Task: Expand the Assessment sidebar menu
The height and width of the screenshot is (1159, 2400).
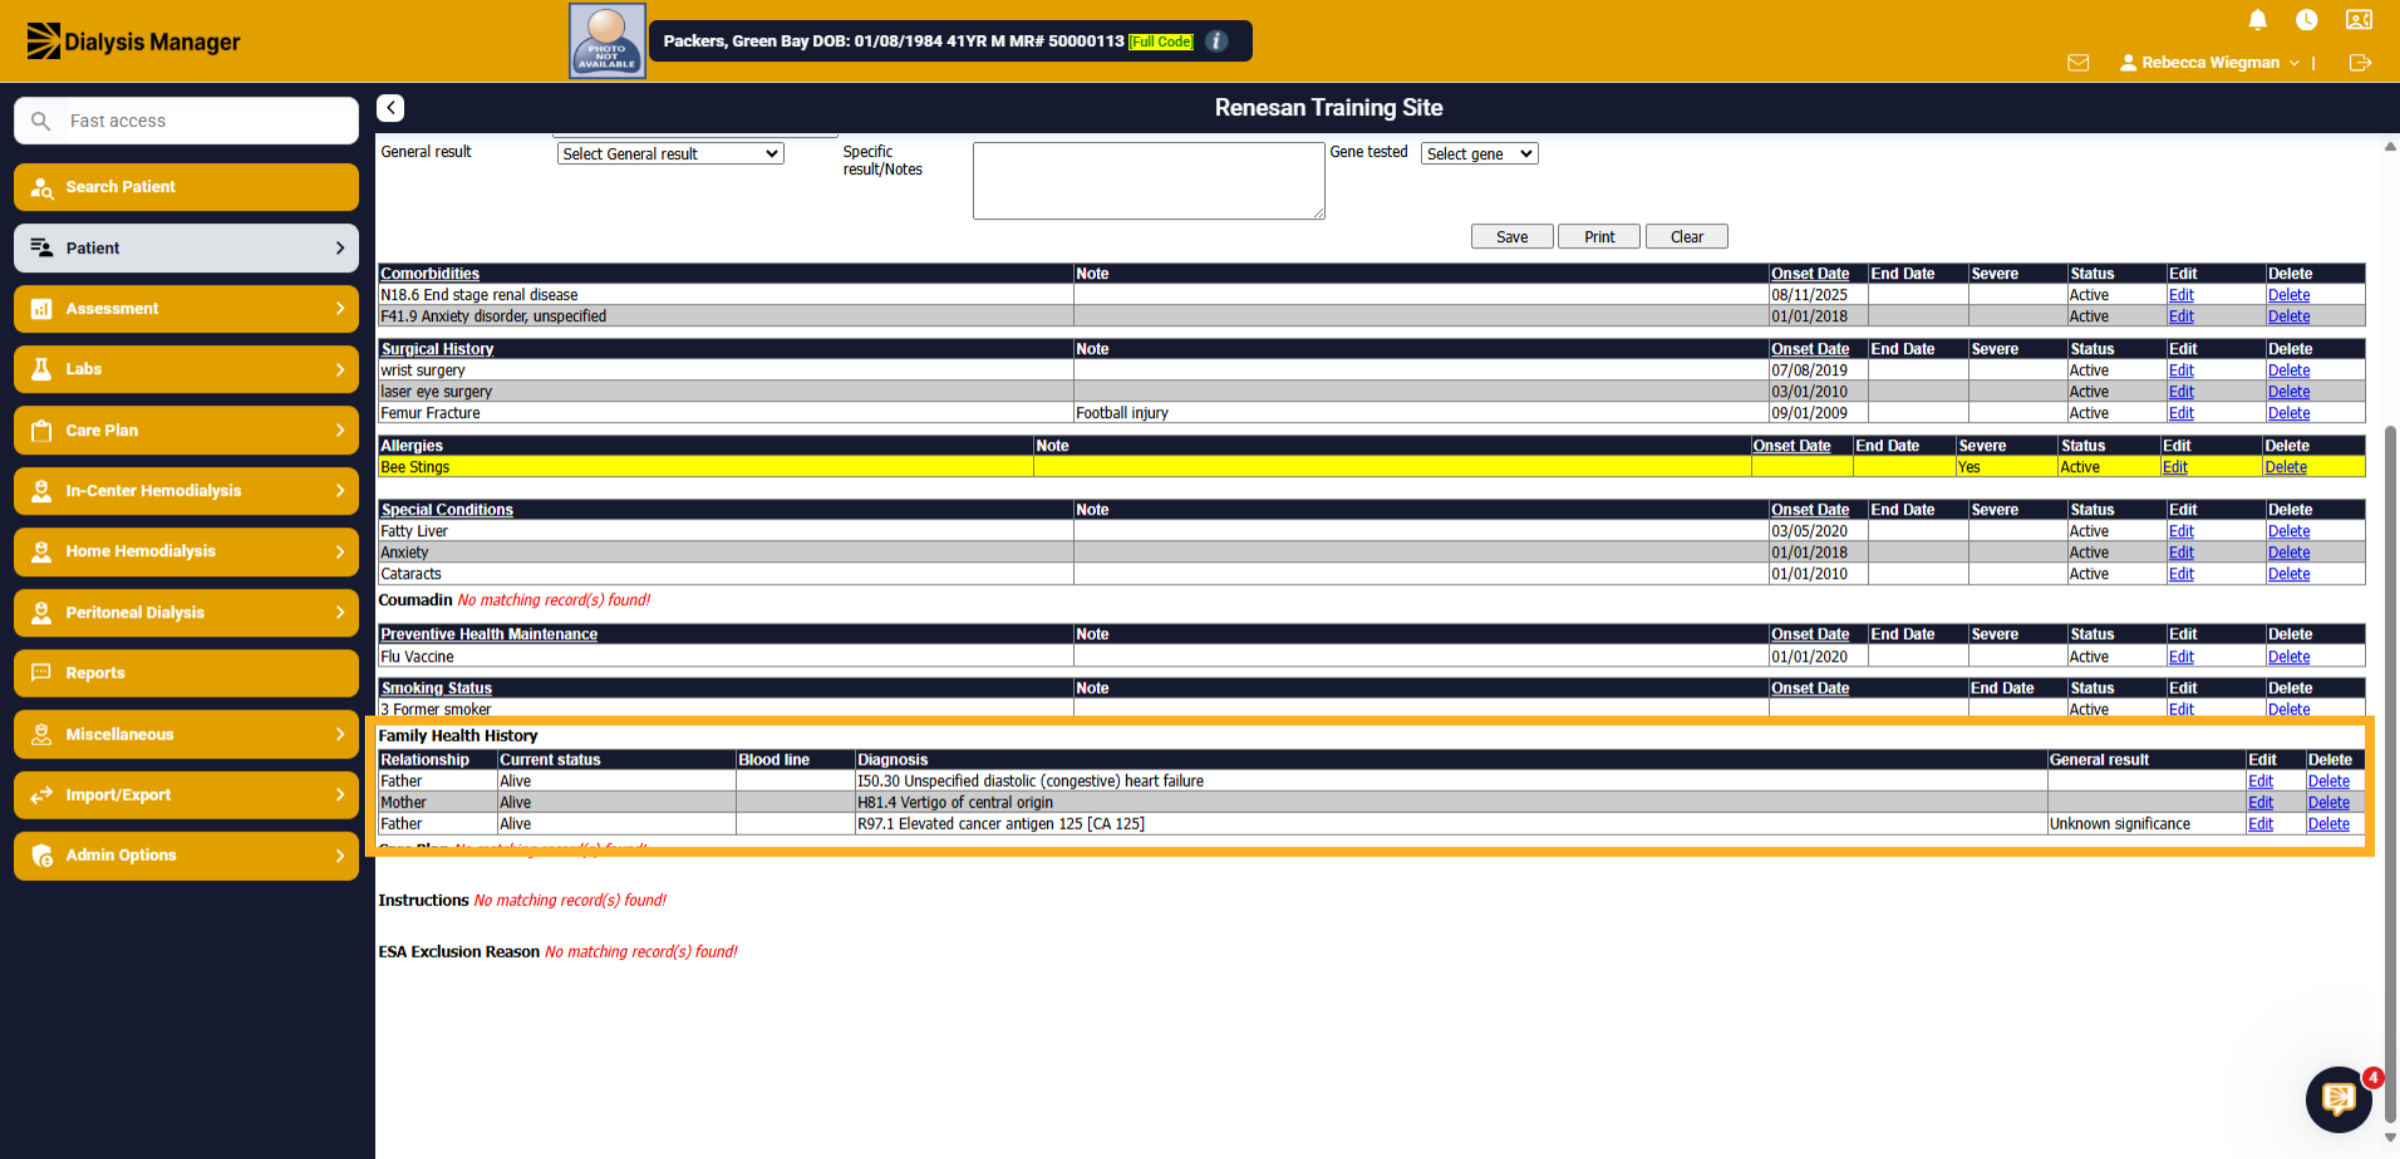Action: tap(186, 309)
